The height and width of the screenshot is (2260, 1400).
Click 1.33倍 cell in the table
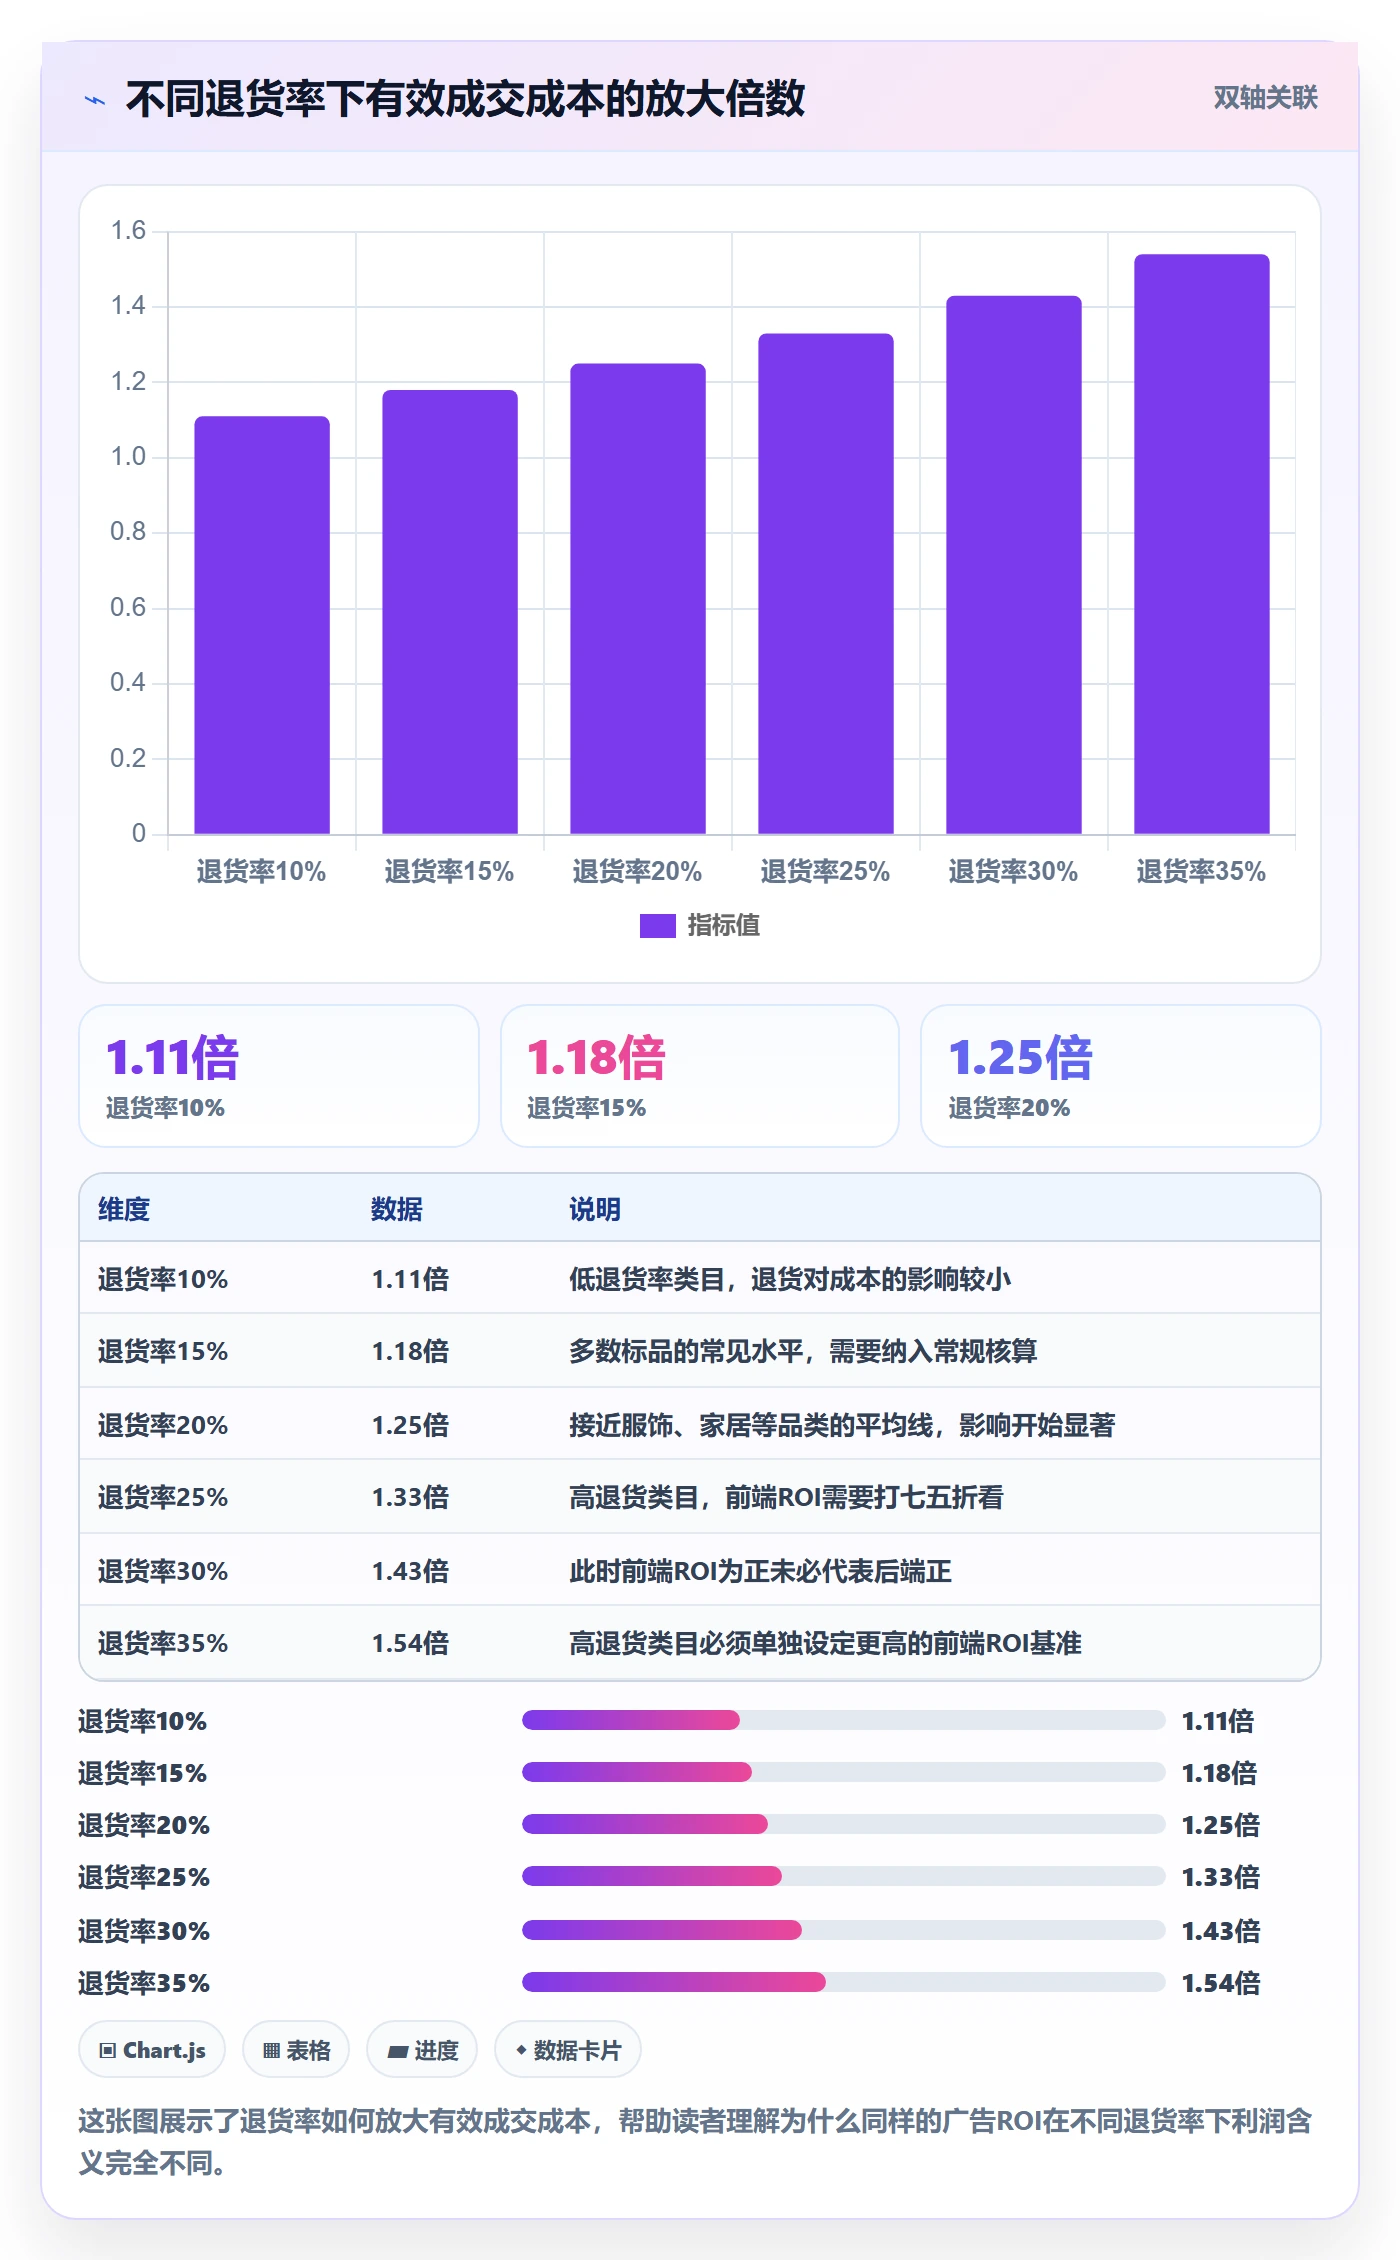(x=410, y=1497)
